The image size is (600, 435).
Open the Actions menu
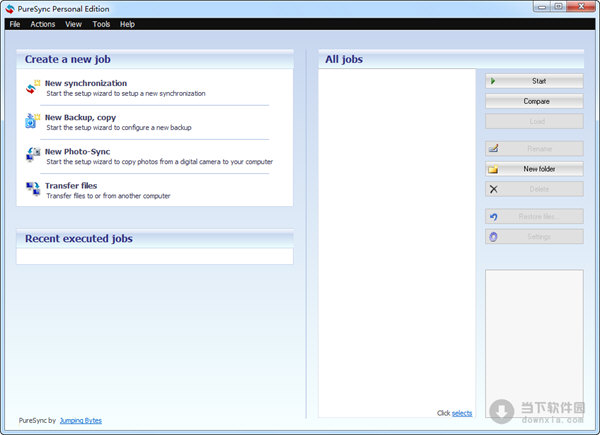[x=43, y=24]
